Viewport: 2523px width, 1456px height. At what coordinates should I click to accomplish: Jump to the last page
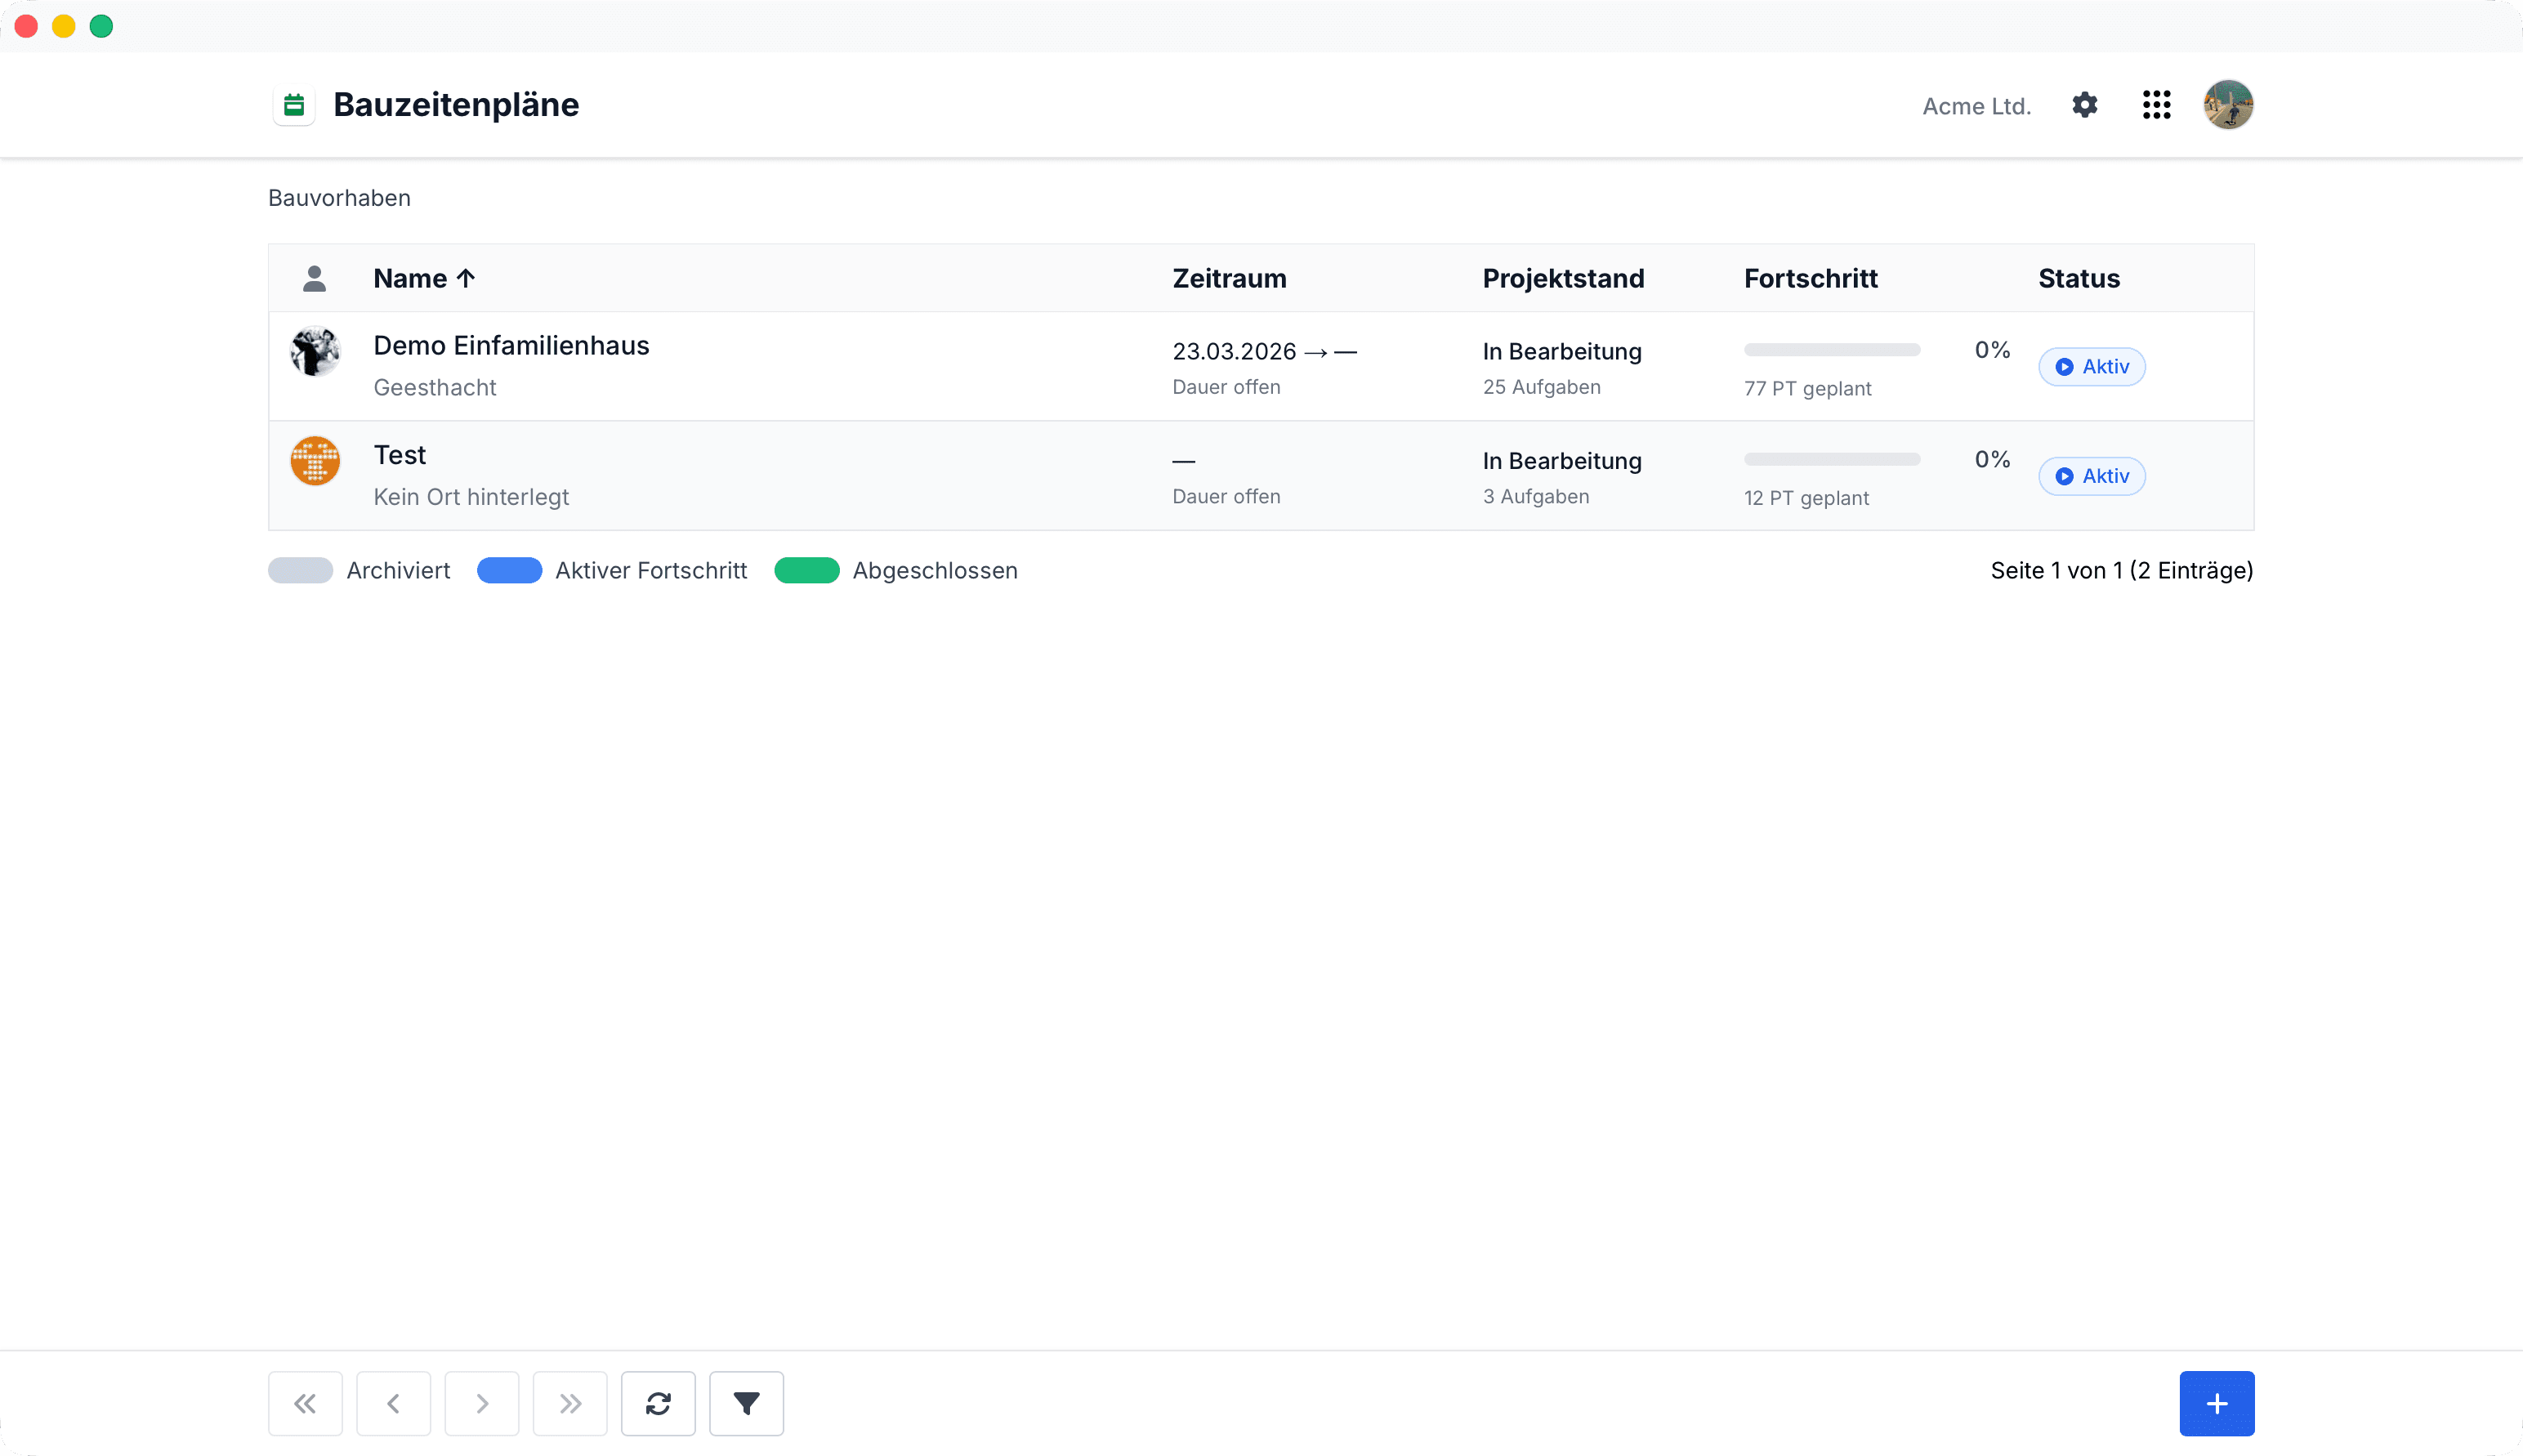coord(570,1403)
